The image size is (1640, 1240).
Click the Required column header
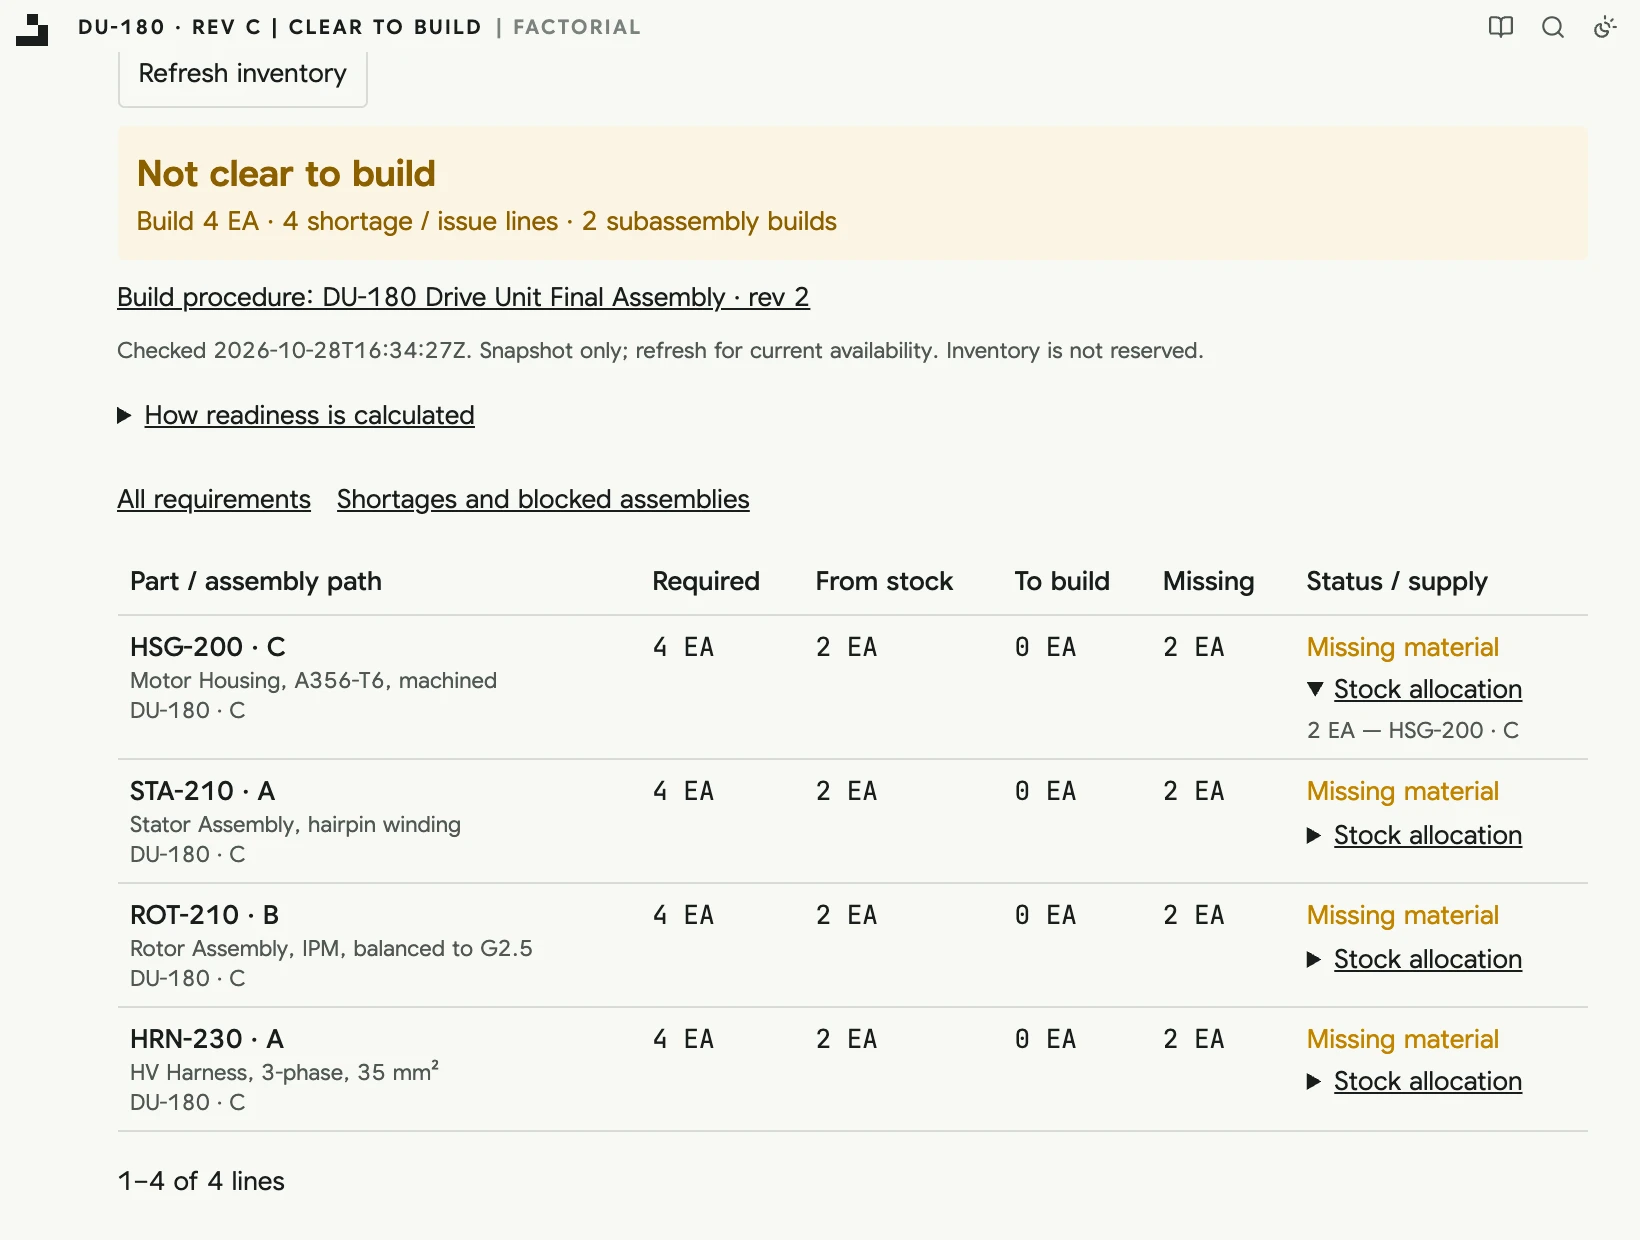point(706,581)
